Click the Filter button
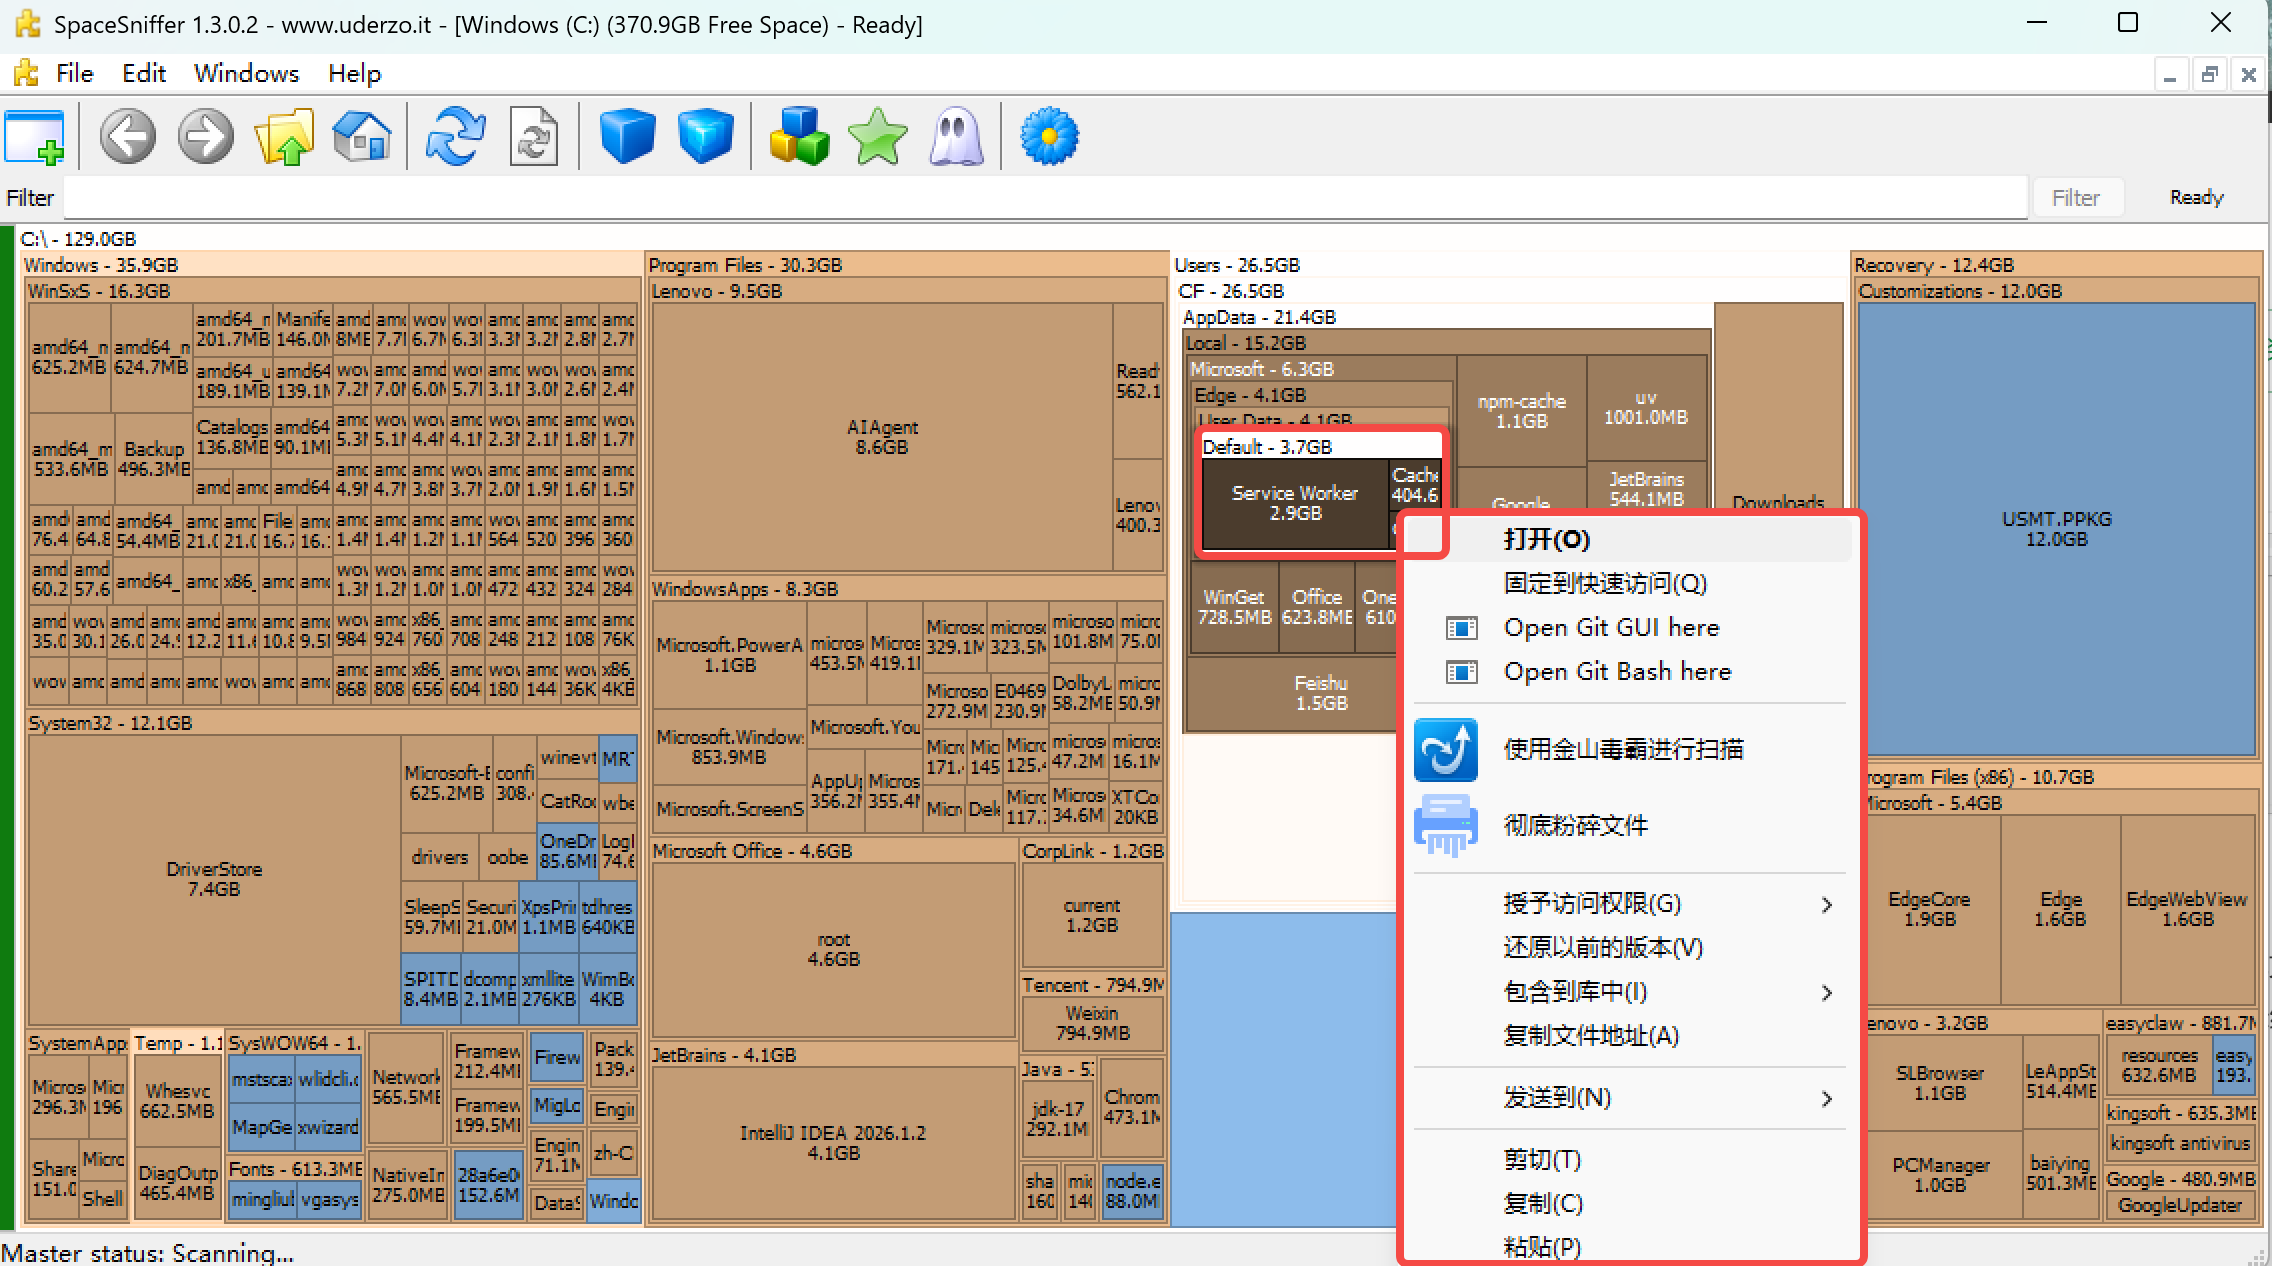This screenshot has height=1266, width=2272. click(2076, 198)
